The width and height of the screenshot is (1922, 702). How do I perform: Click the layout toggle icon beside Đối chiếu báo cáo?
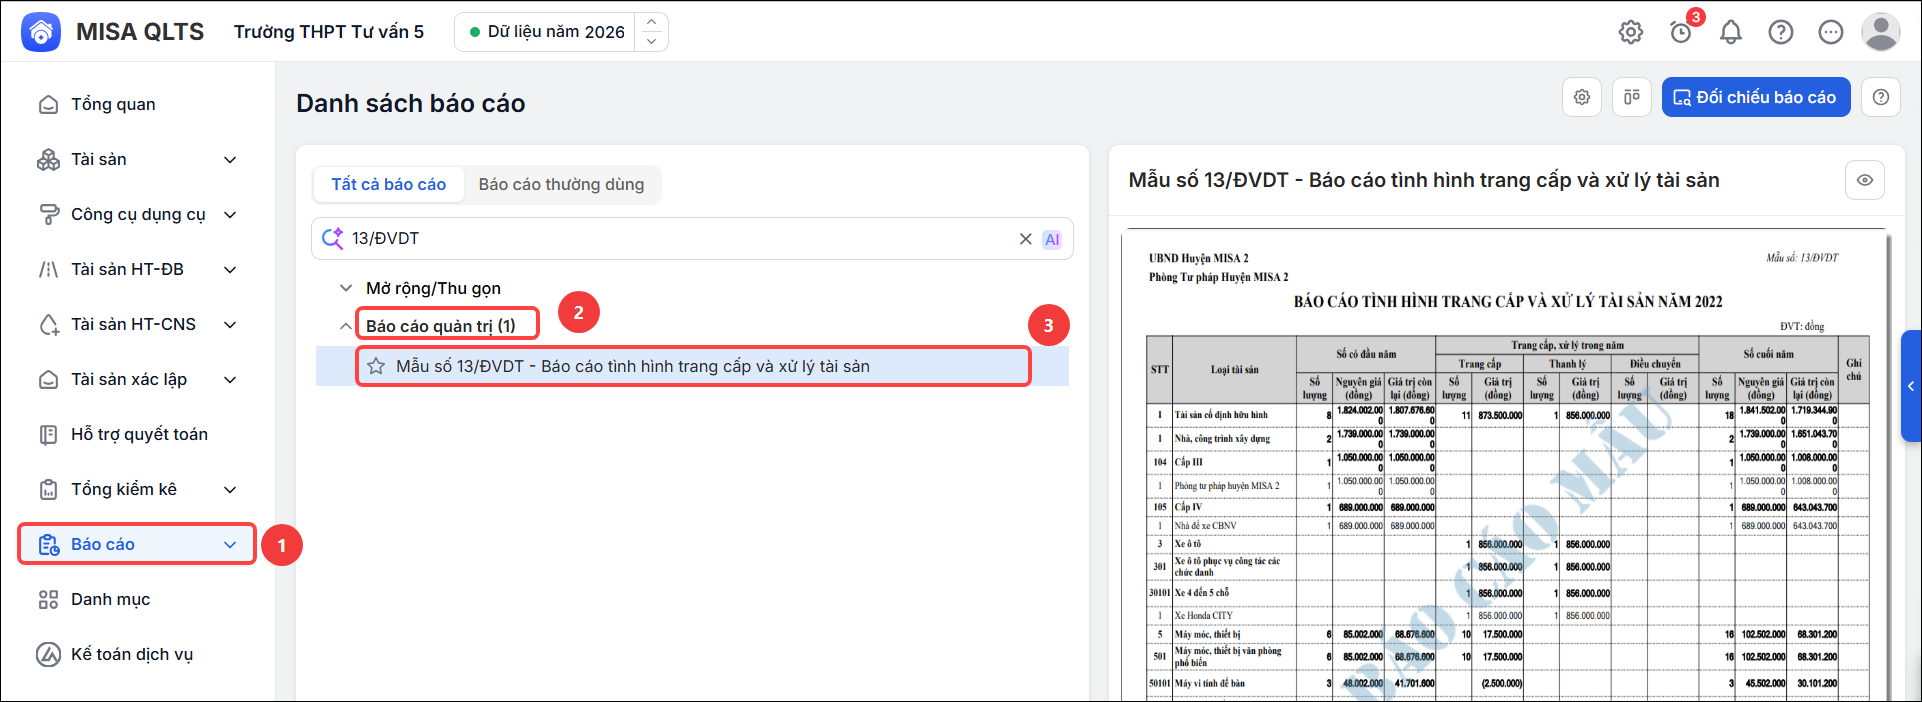[x=1632, y=97]
